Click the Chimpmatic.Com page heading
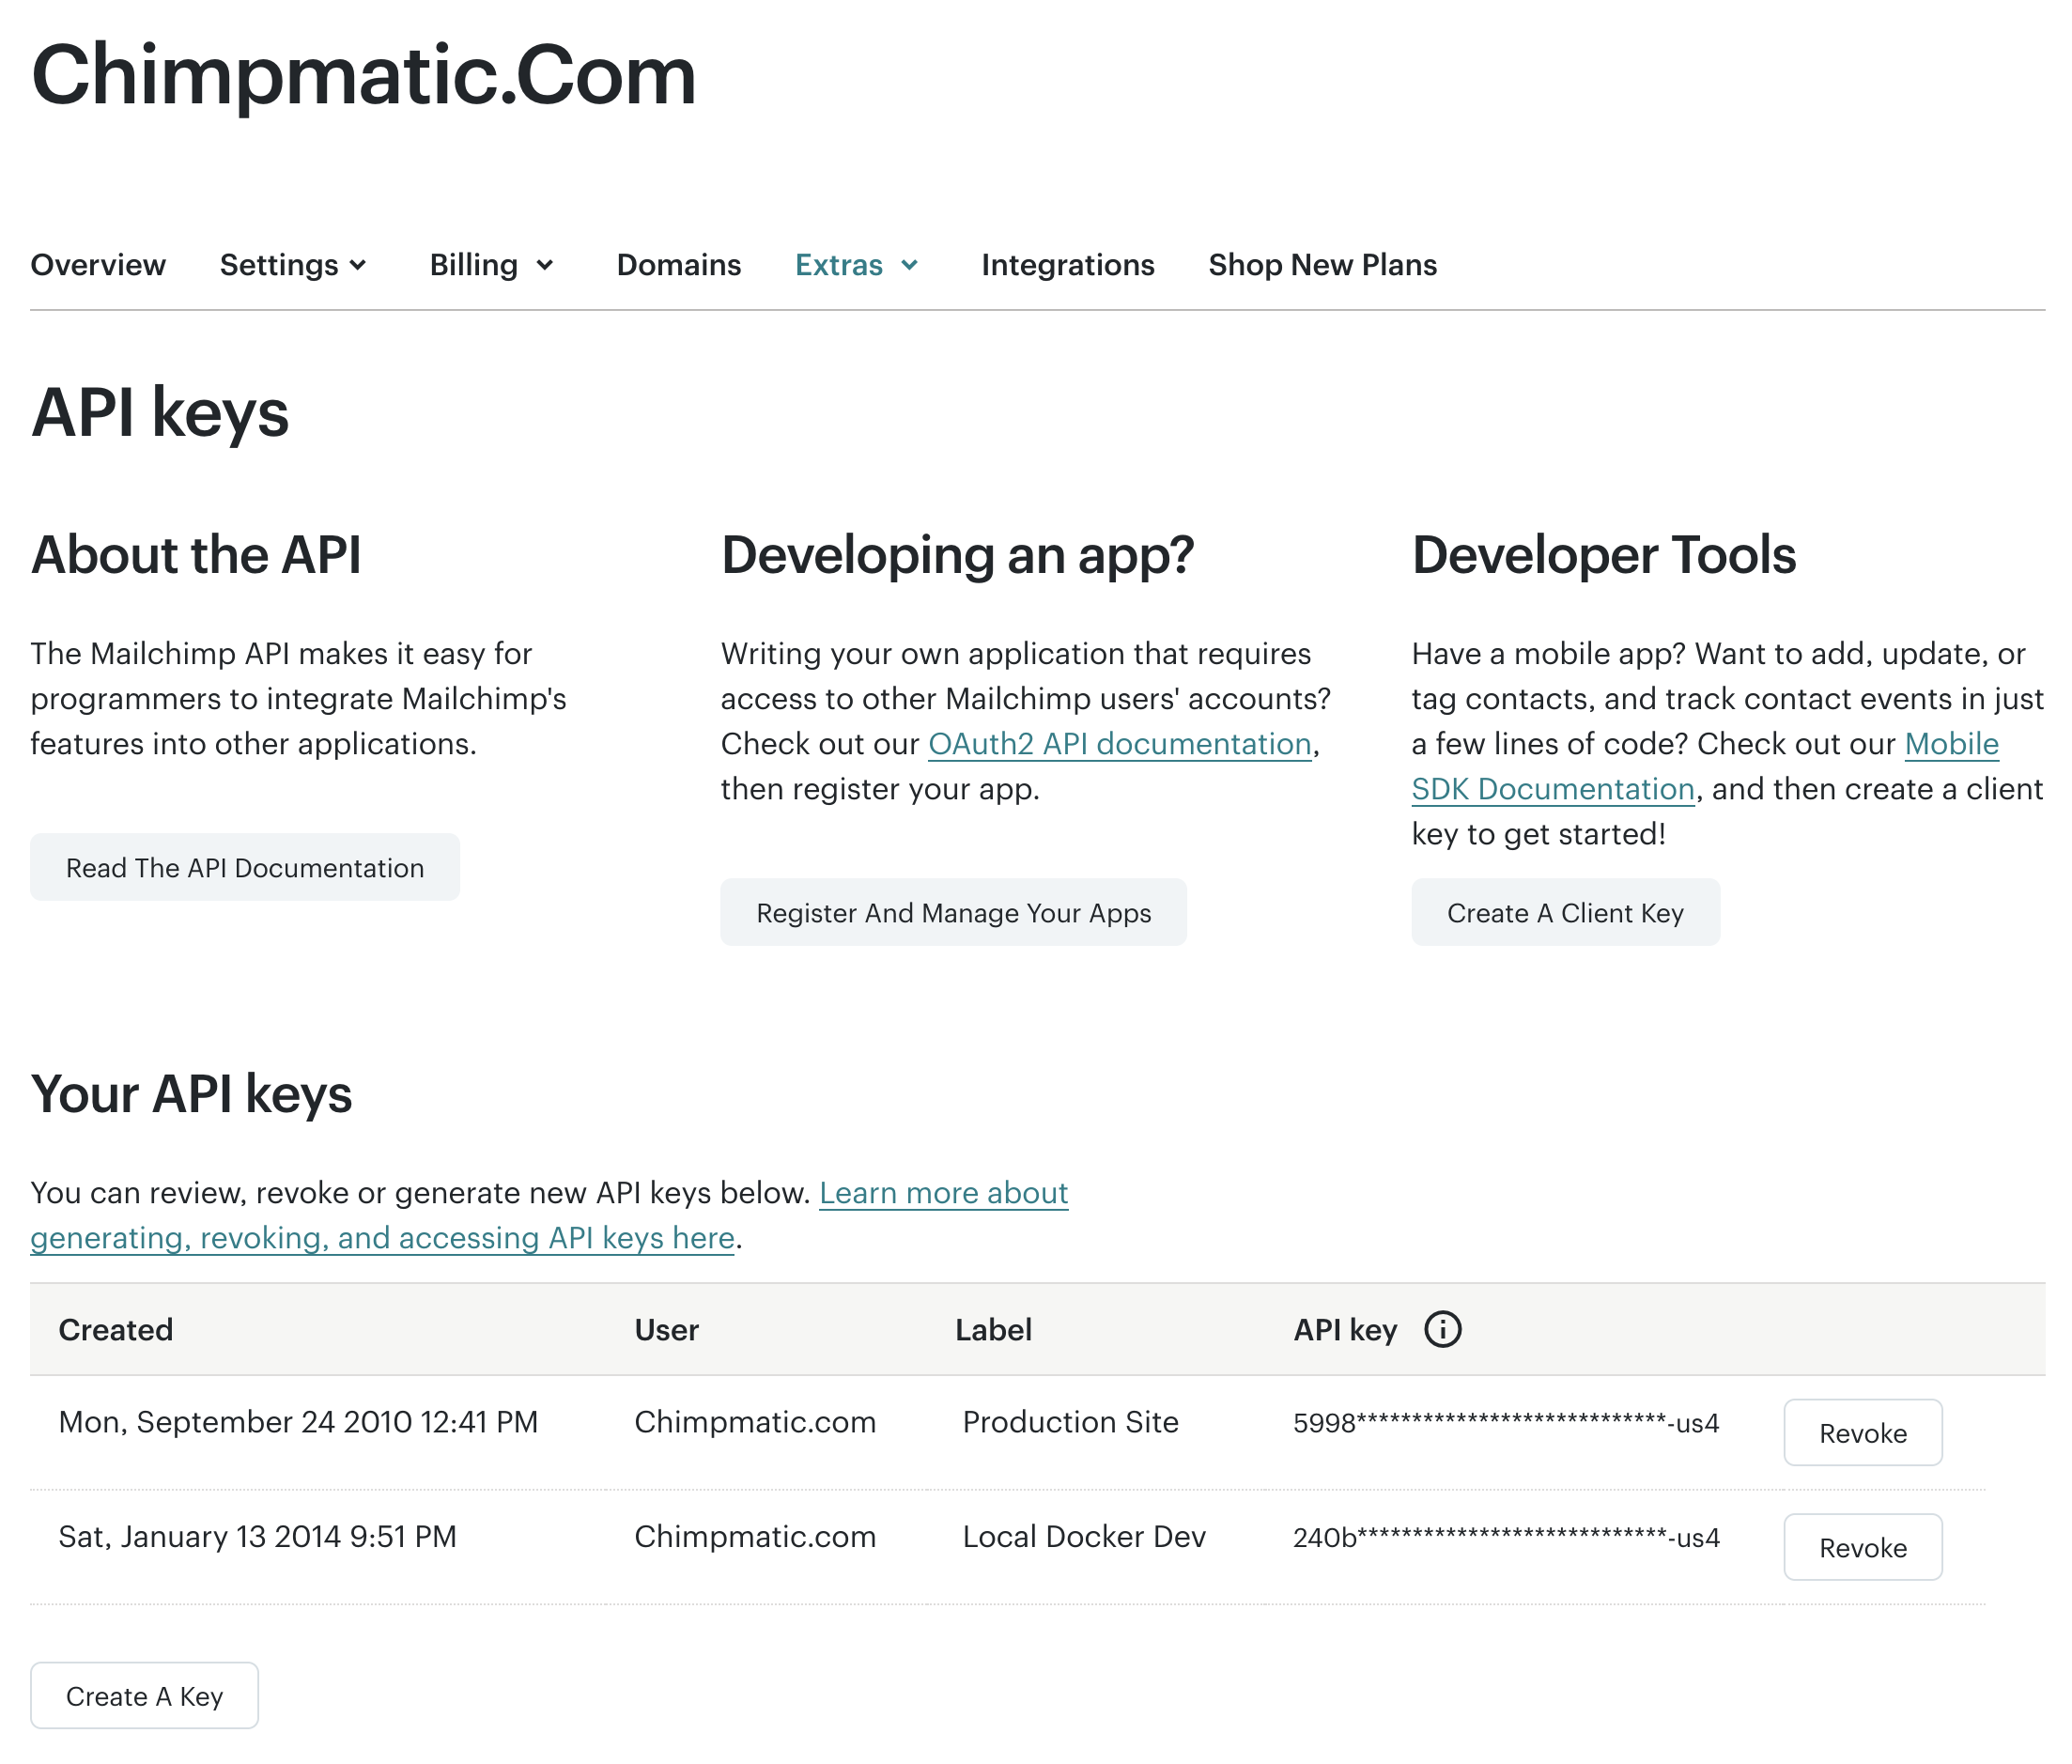This screenshot has width=2072, height=1764. (x=362, y=75)
